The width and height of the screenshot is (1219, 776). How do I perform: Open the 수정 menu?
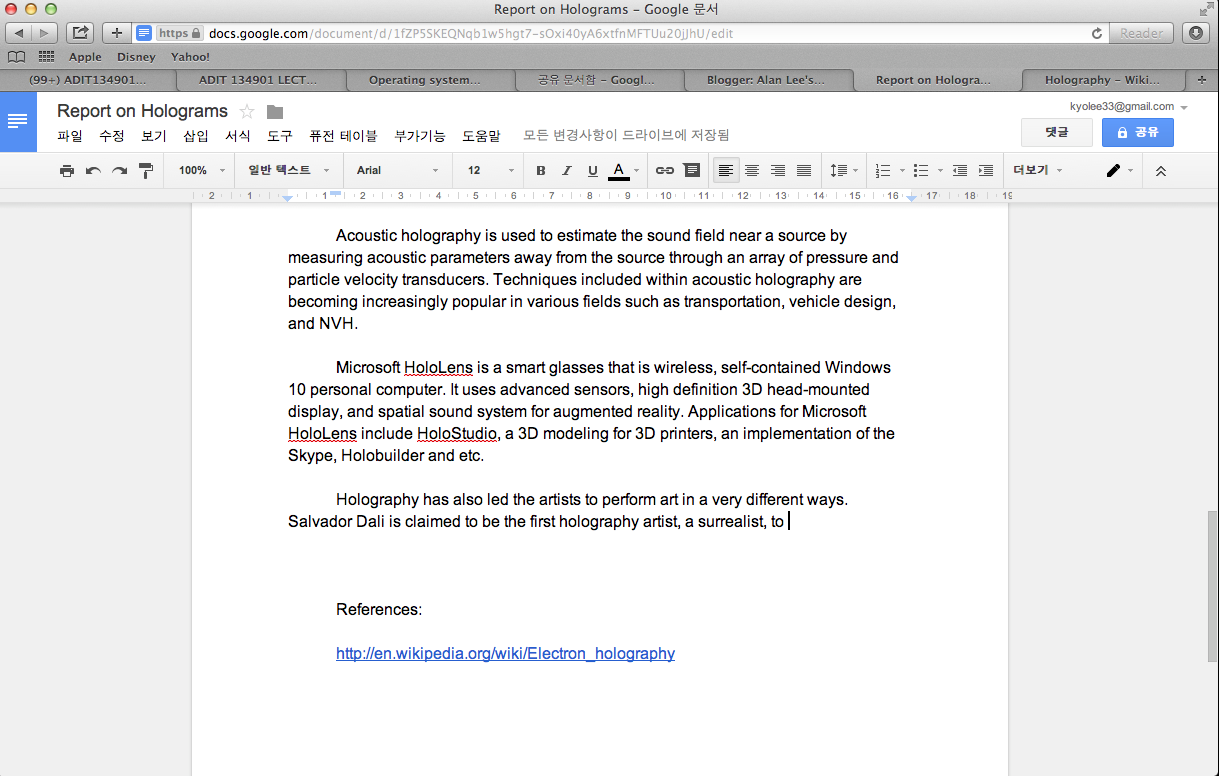click(x=112, y=136)
